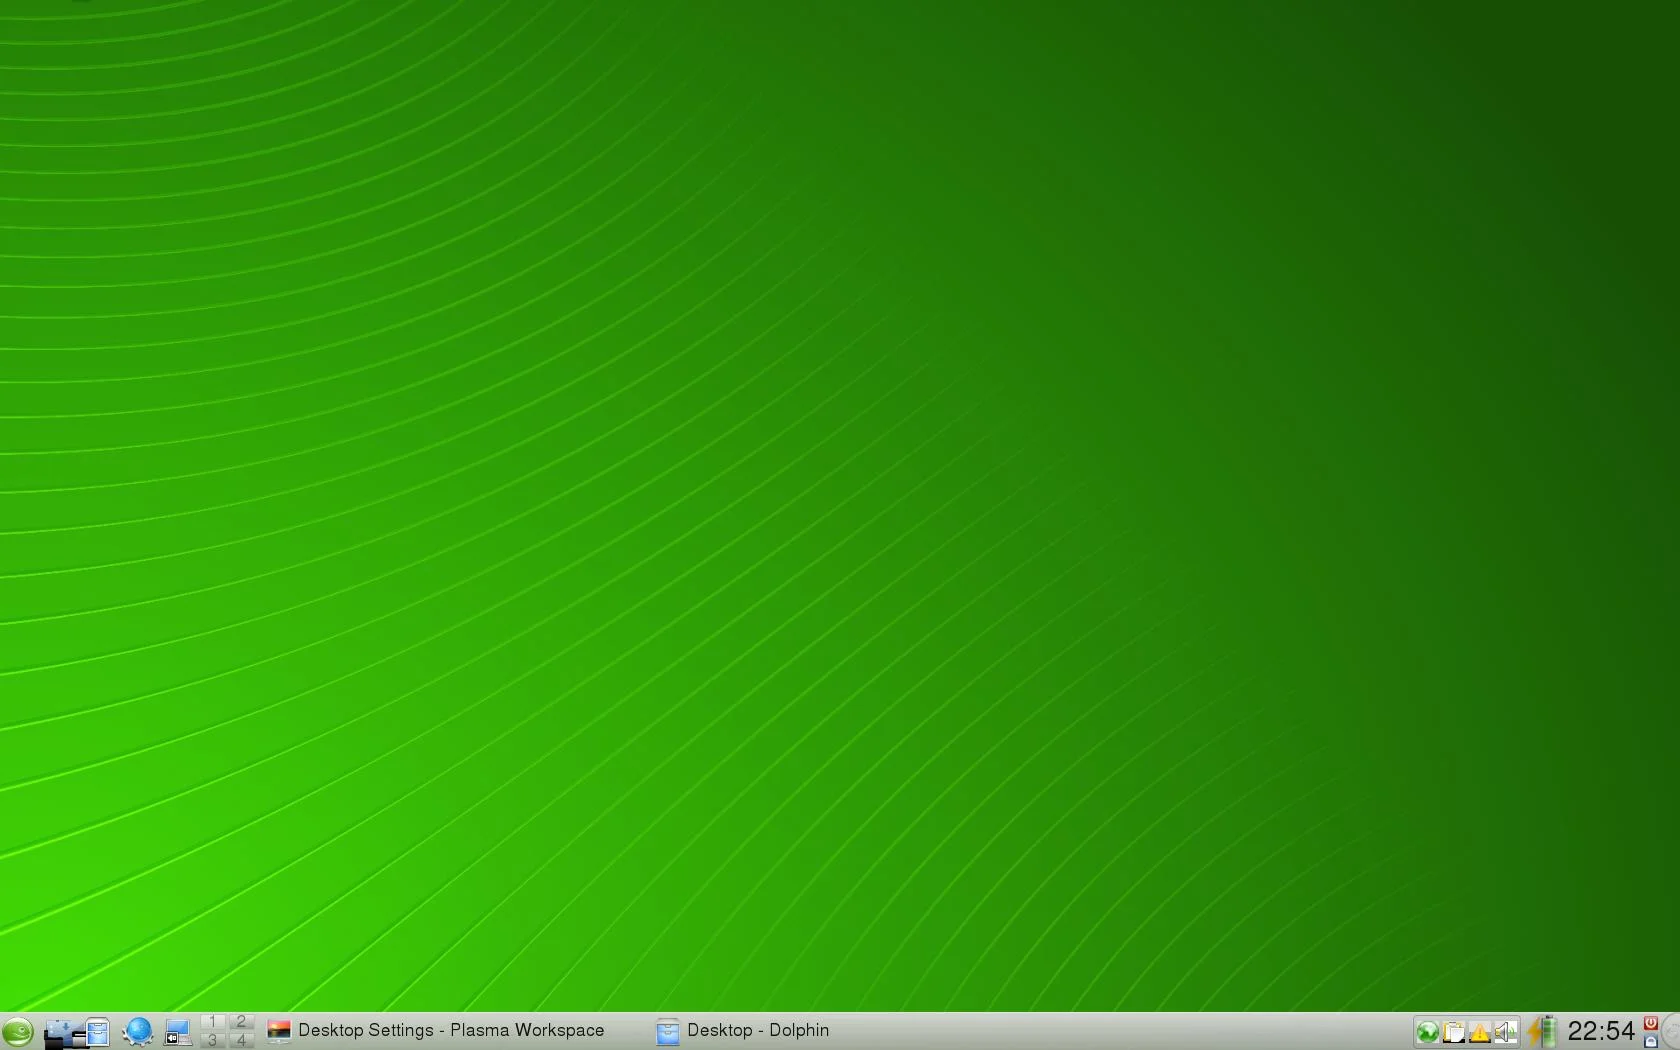Open the system tray icons area
1680x1050 pixels.
tap(1466, 1031)
